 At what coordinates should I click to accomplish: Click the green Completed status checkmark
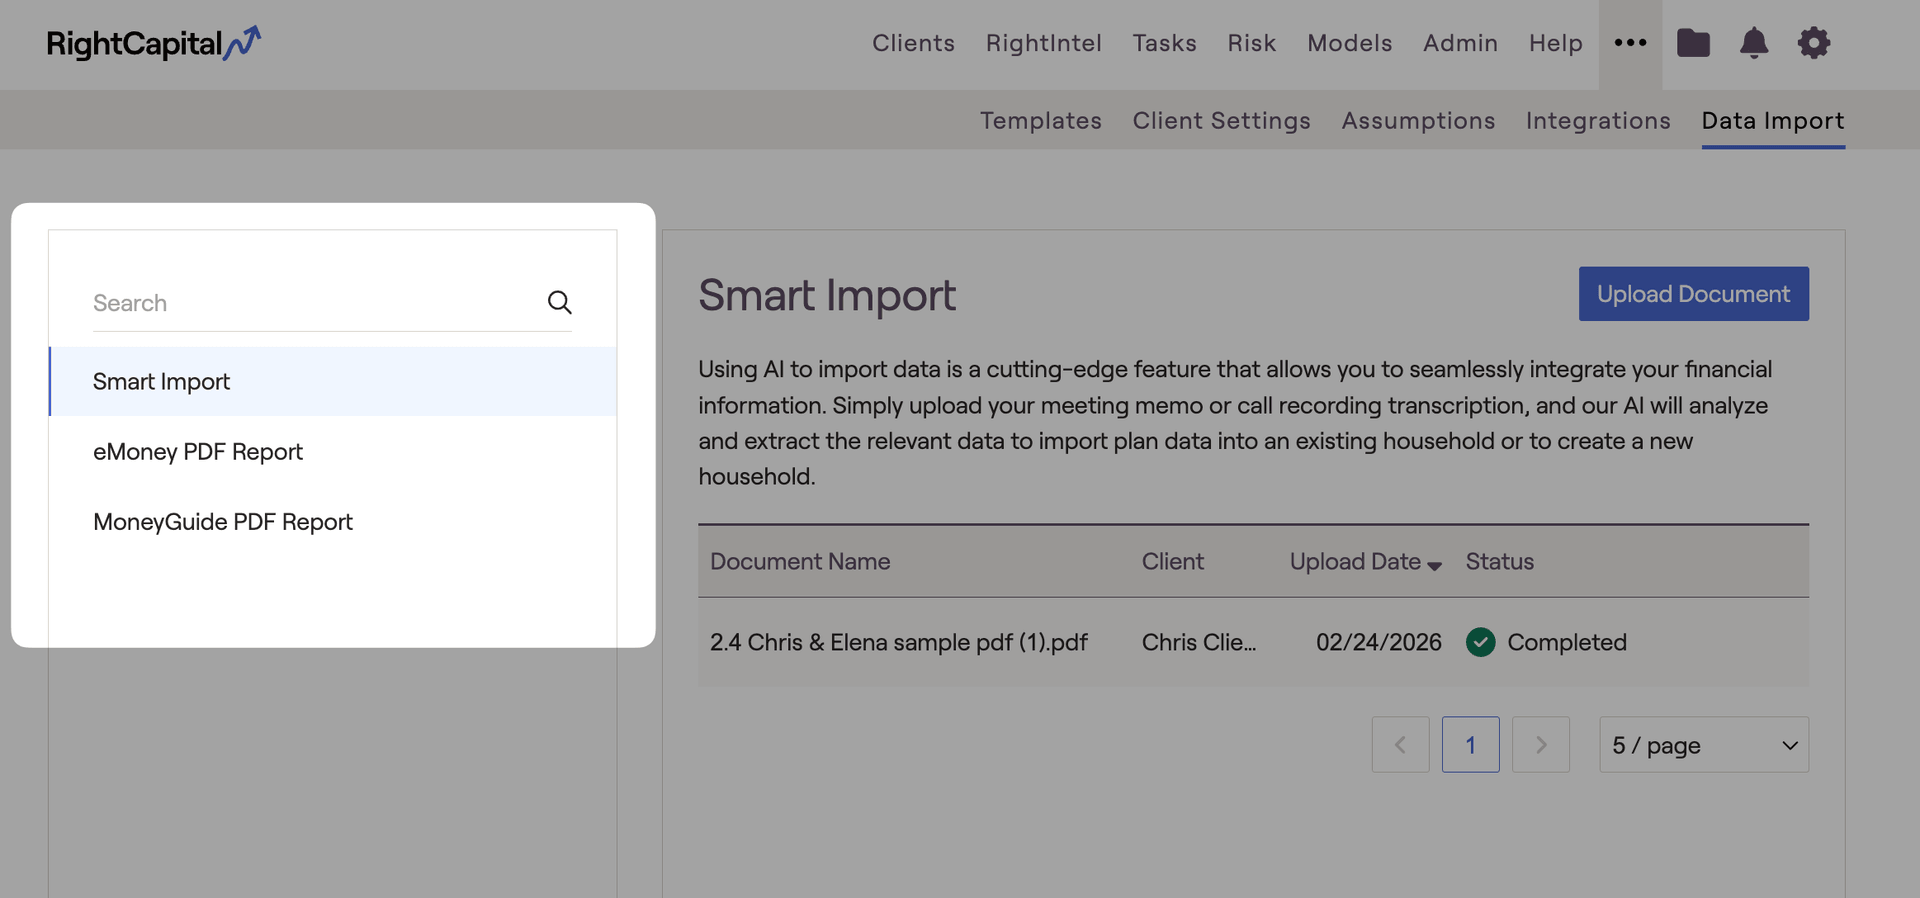(x=1480, y=642)
